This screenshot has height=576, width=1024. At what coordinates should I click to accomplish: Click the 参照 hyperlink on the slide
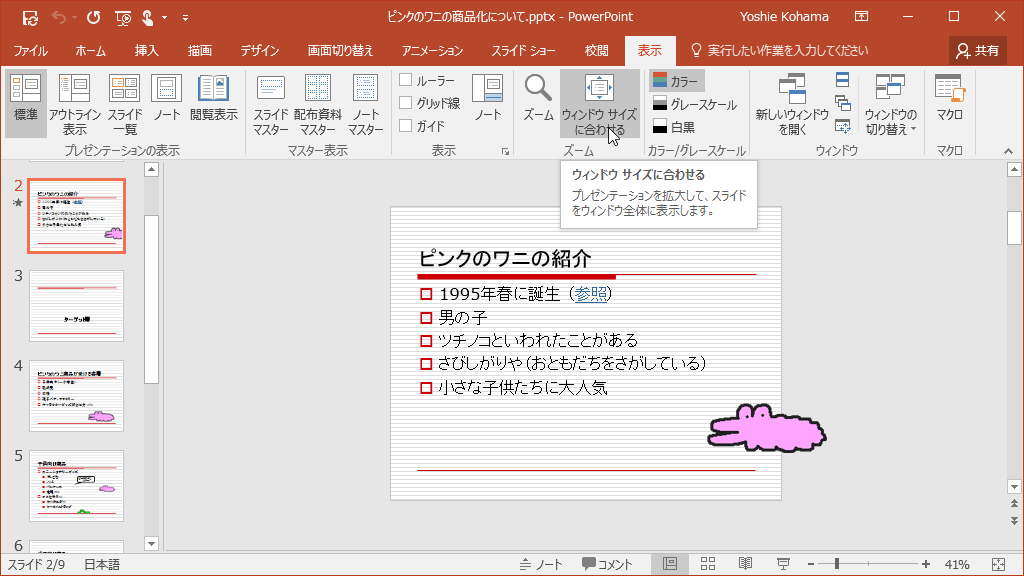pos(592,294)
